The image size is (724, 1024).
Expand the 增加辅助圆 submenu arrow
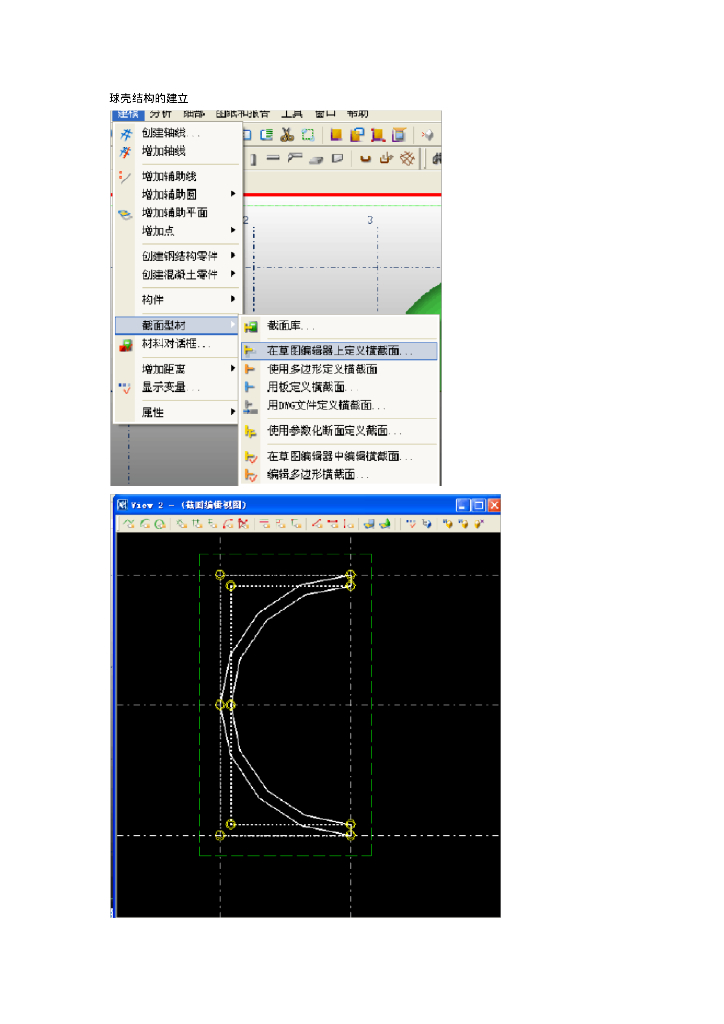click(x=233, y=193)
